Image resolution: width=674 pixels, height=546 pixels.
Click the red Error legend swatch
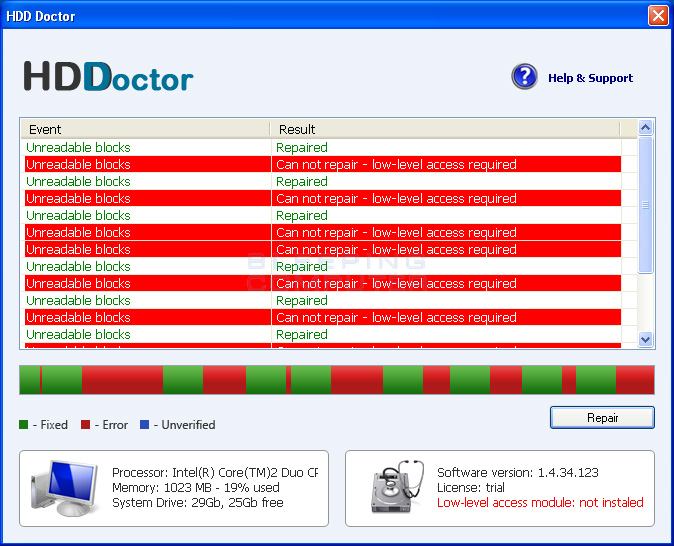[x=86, y=425]
